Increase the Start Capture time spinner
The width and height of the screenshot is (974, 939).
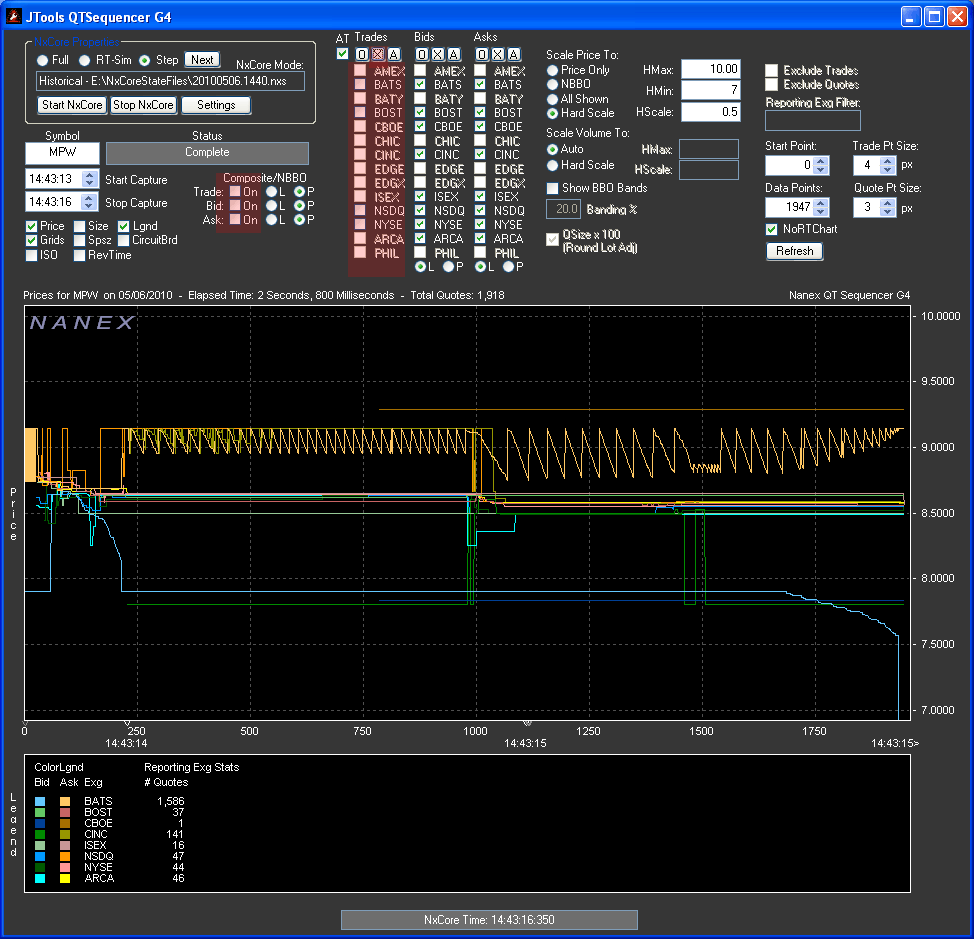tap(92, 176)
